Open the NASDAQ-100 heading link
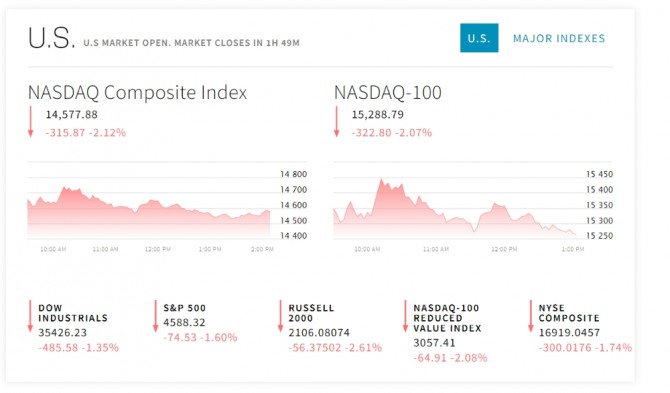670x393 pixels. point(388,92)
